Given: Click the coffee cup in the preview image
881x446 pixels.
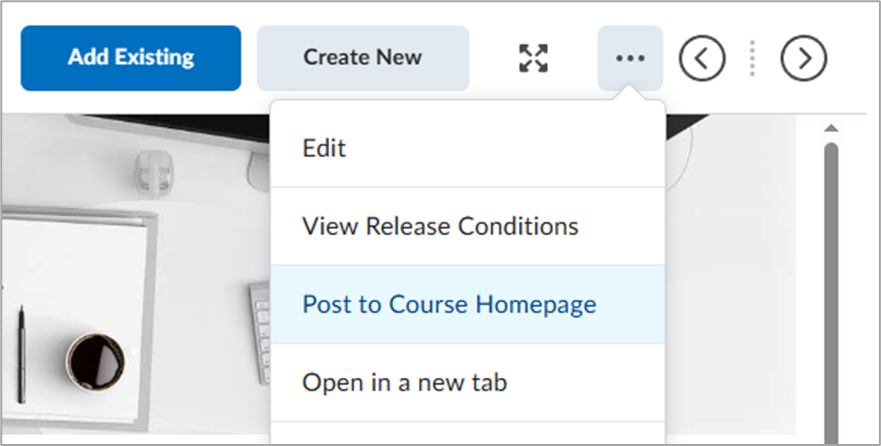Looking at the screenshot, I should tap(96, 362).
